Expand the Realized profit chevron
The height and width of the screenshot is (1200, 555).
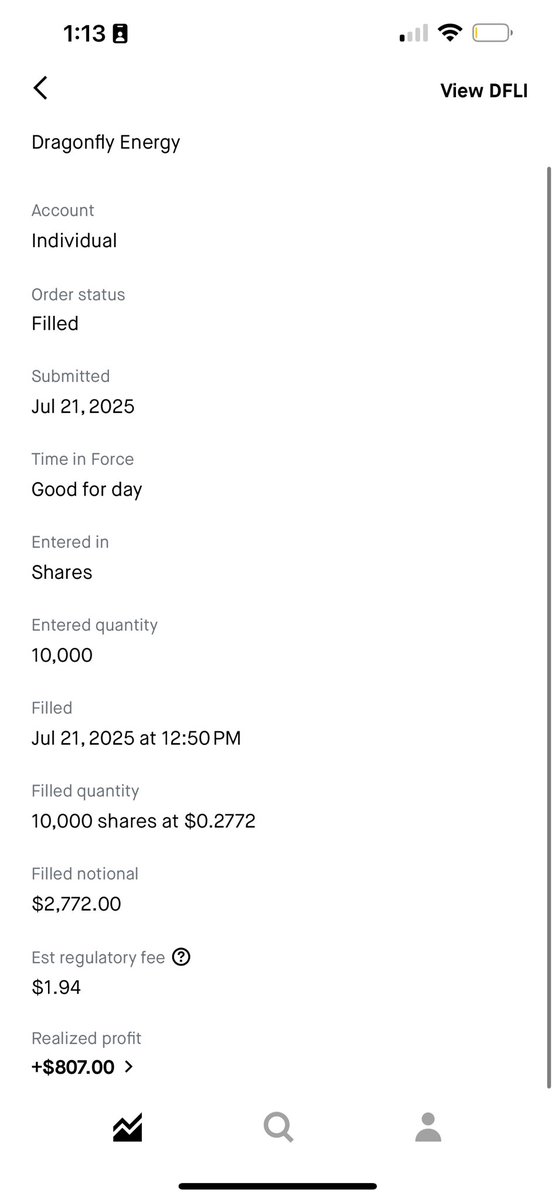click(x=128, y=1067)
